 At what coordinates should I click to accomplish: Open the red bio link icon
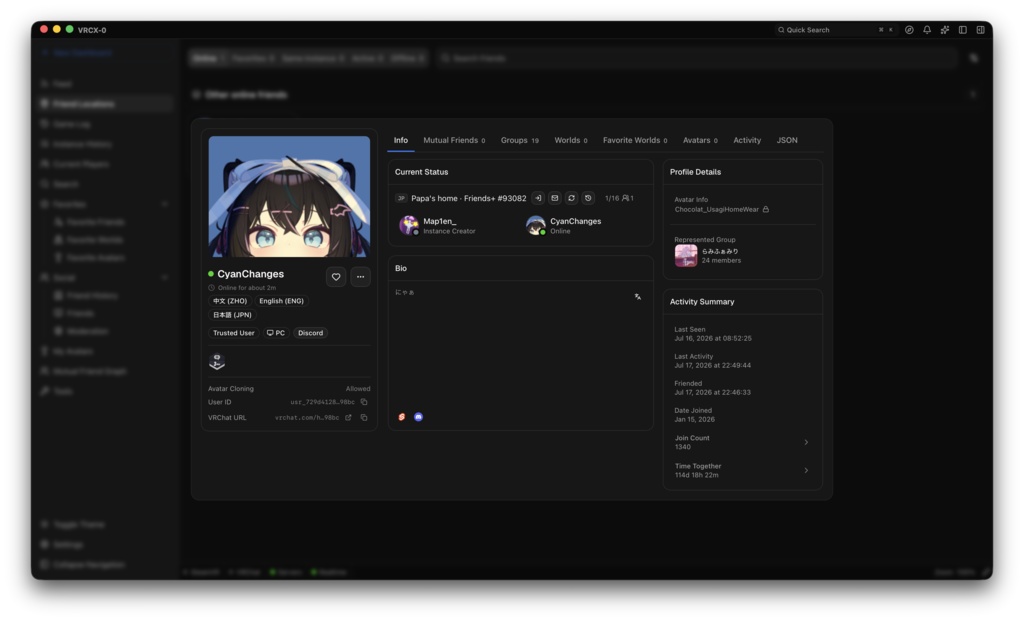click(402, 417)
